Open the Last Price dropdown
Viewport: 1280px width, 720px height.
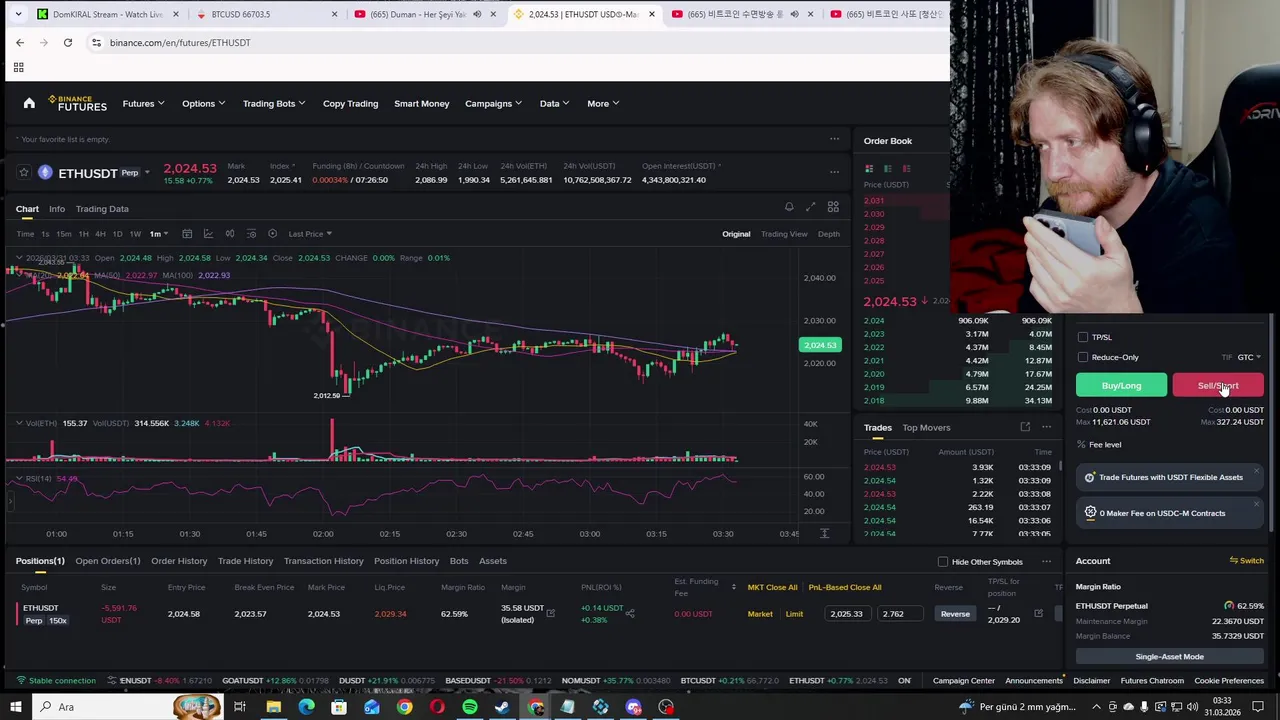pos(310,234)
